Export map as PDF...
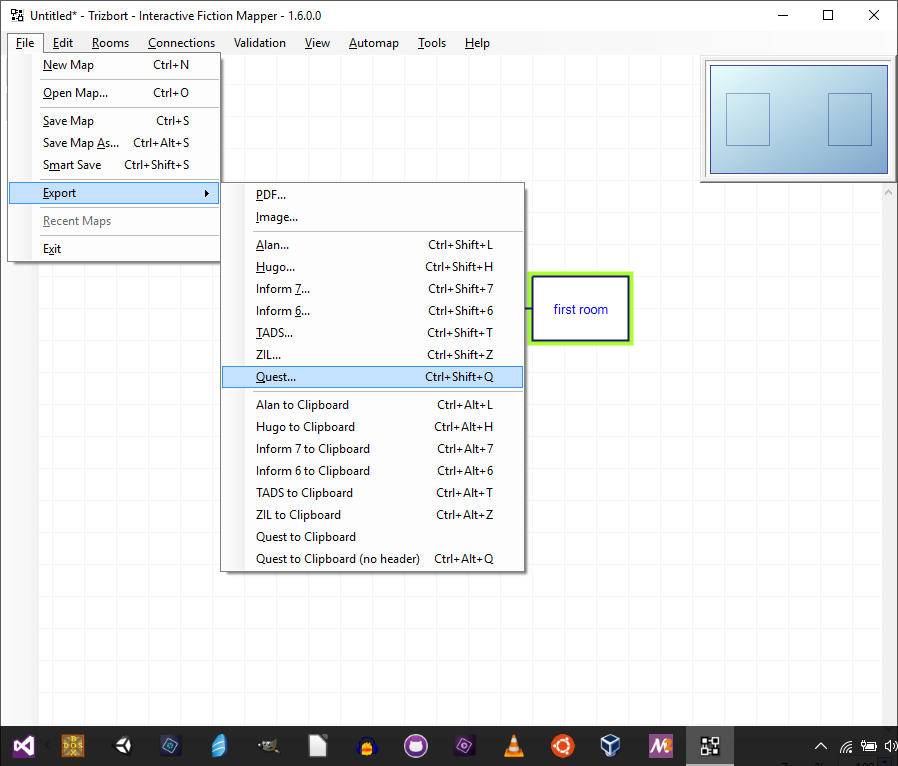 click(x=372, y=195)
